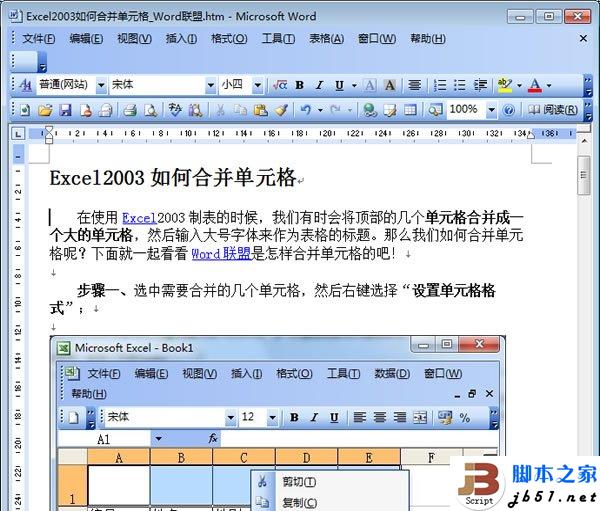
Task: Follow the Excel hyperlink in the first paragraph
Action: click(x=139, y=218)
